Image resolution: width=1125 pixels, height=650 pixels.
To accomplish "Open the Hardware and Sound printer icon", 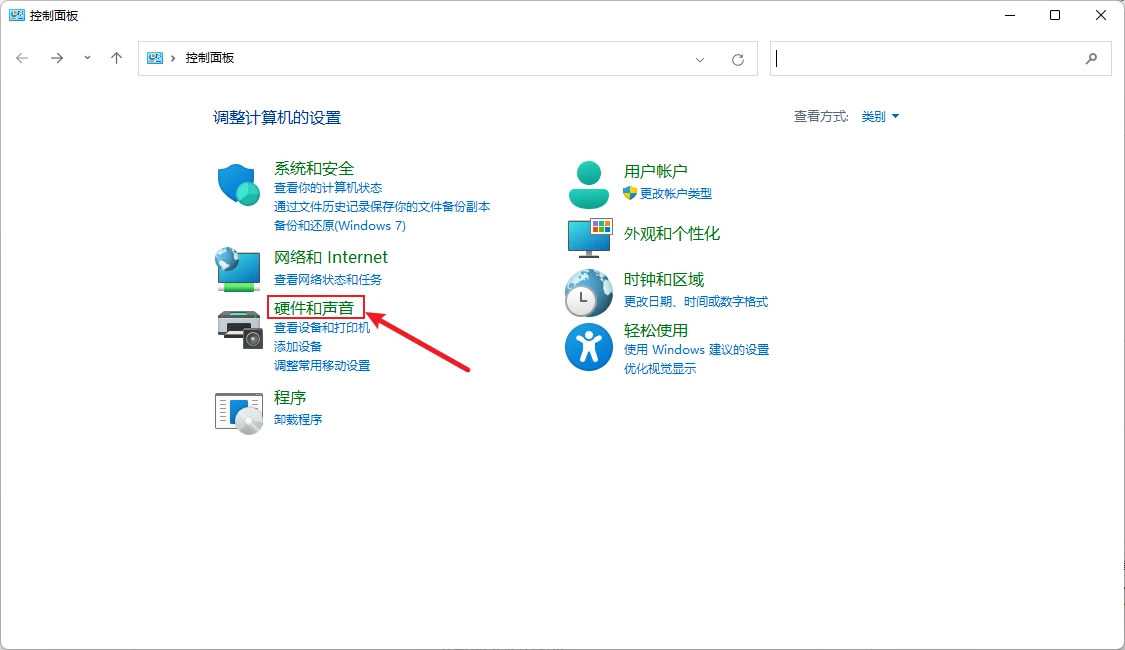I will [240, 329].
